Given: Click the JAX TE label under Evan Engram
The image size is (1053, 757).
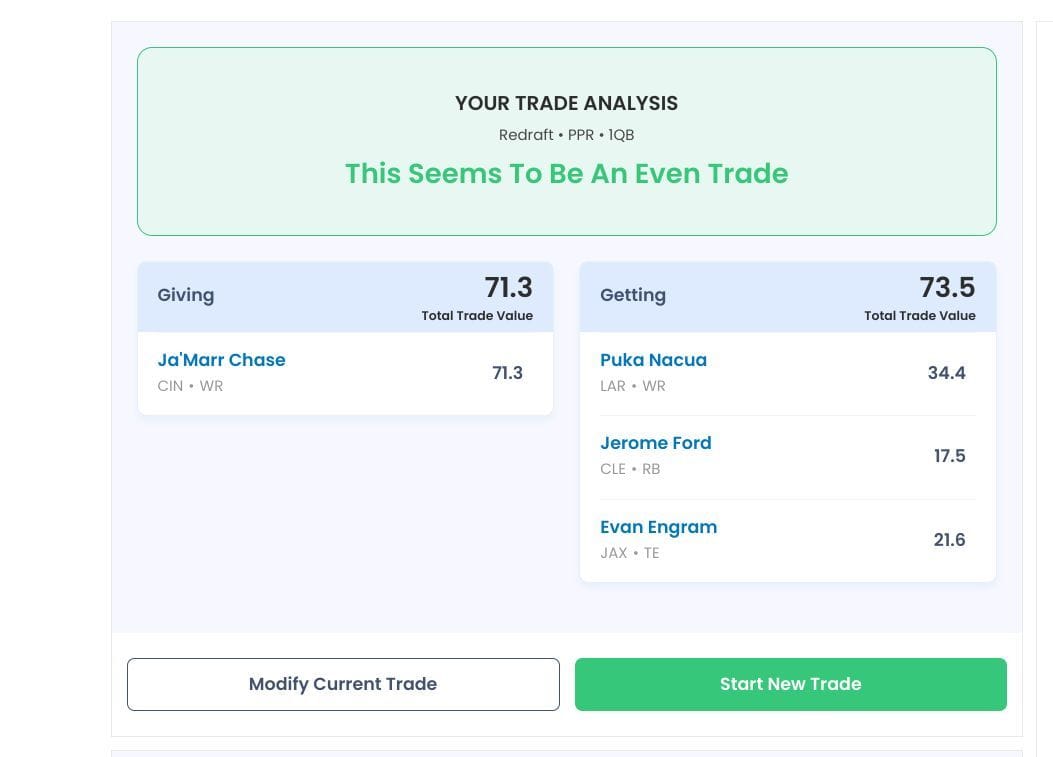Looking at the screenshot, I should click(x=629, y=553).
